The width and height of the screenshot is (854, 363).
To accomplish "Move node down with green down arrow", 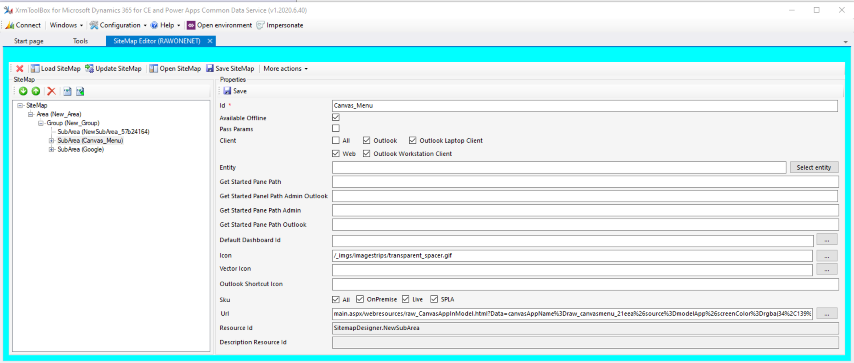I will 23,91.
